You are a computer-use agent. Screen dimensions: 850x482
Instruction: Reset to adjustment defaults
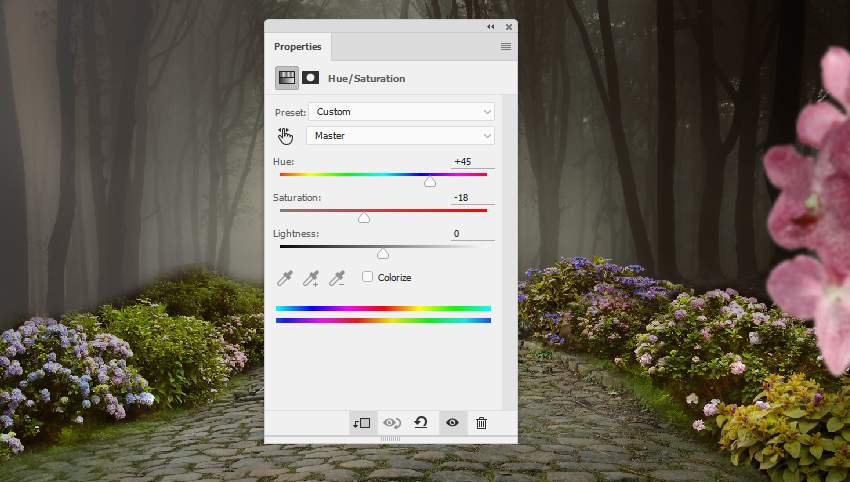pos(421,422)
